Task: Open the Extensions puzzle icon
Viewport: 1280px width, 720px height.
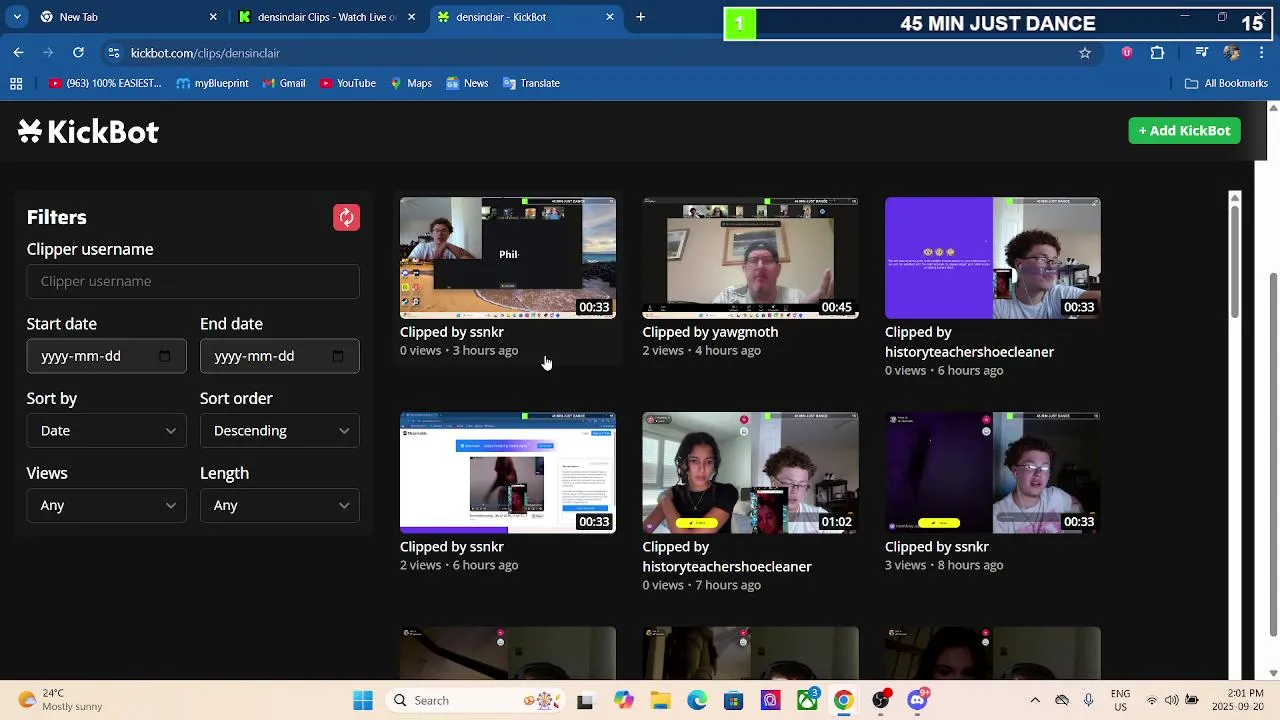Action: (1158, 53)
